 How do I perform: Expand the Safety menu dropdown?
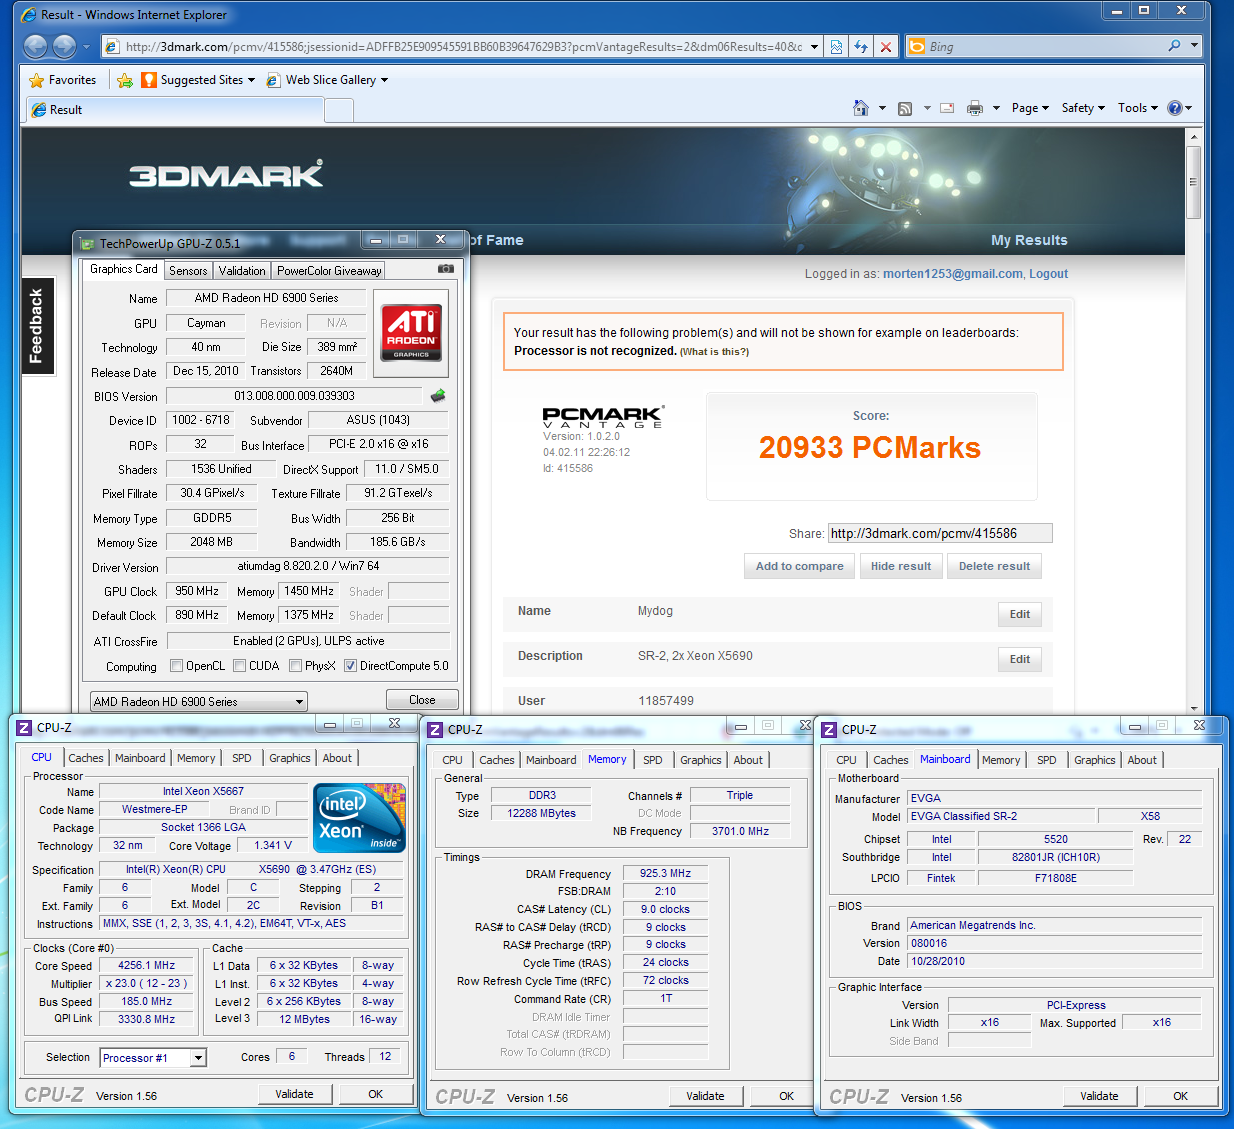click(x=1083, y=108)
